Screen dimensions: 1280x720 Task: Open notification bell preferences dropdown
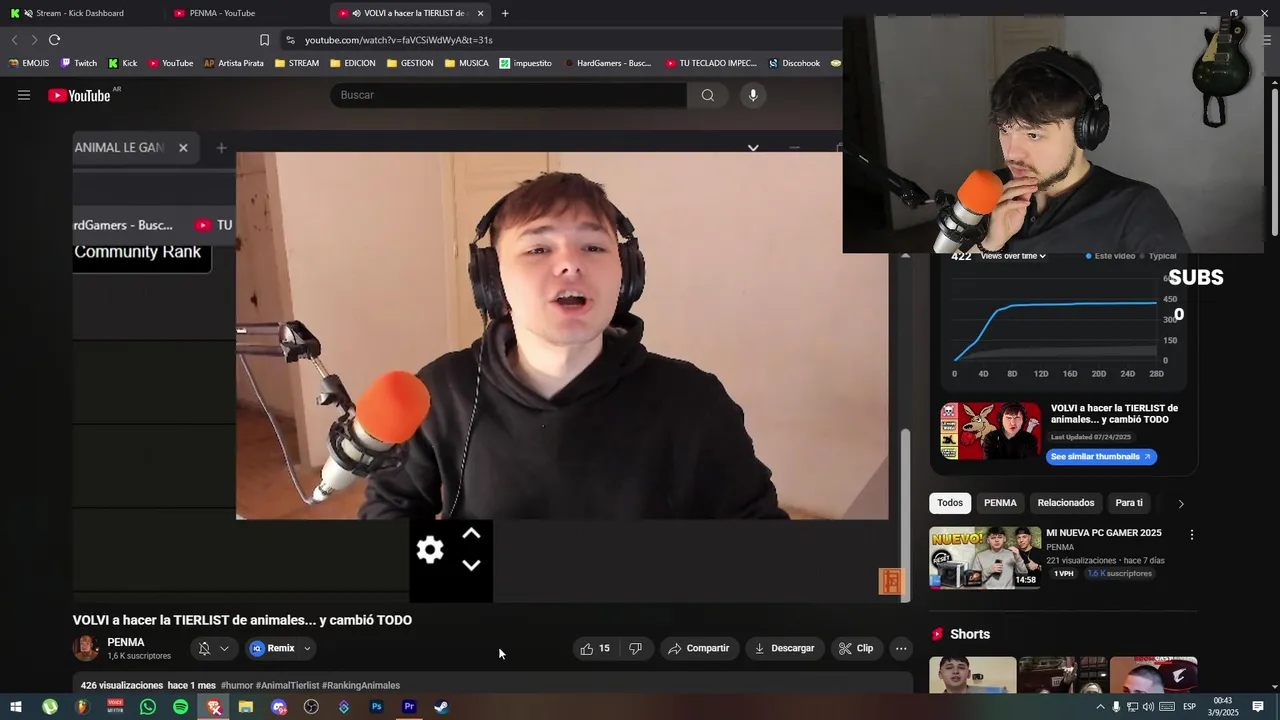[x=213, y=648]
